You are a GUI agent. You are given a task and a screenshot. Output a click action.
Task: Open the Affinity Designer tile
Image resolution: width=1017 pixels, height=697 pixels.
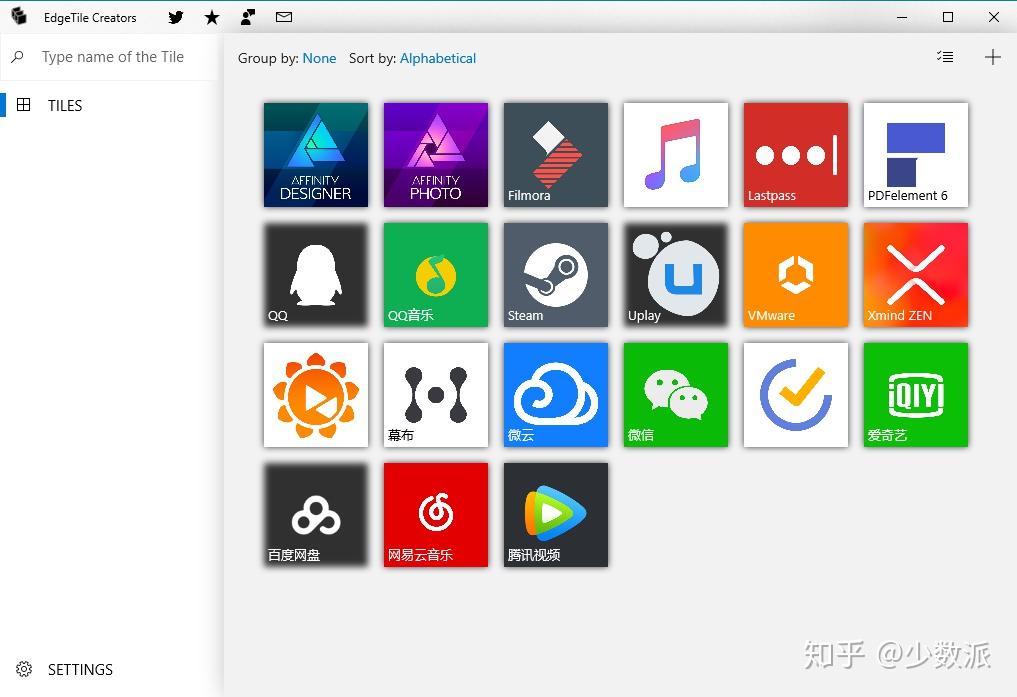pos(316,155)
